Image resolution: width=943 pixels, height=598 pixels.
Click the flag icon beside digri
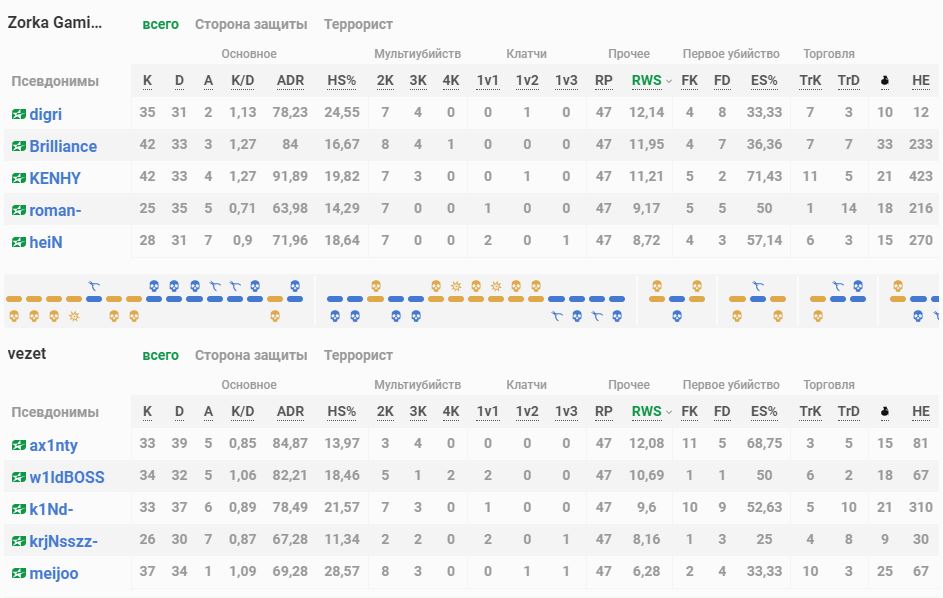point(18,114)
